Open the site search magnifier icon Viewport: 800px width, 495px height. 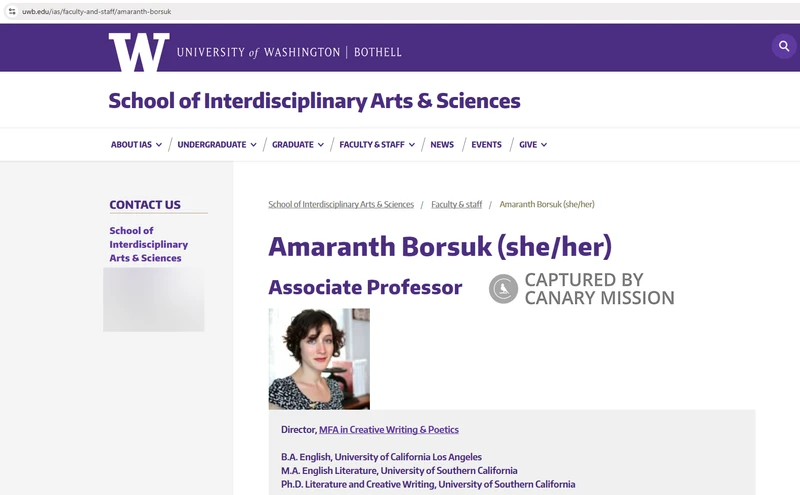pos(784,46)
